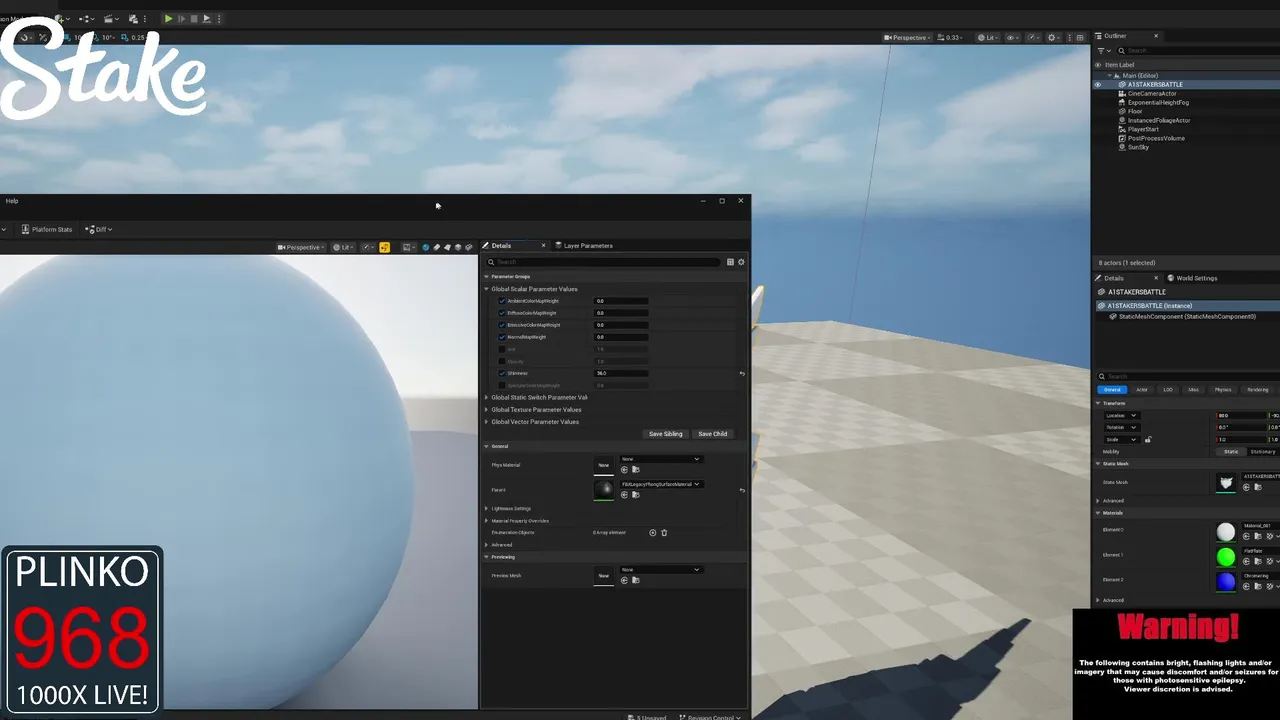Uncheck AmbientColorMapWeight parameter checkbox
Viewport: 1280px width, 720px height.
502,301
